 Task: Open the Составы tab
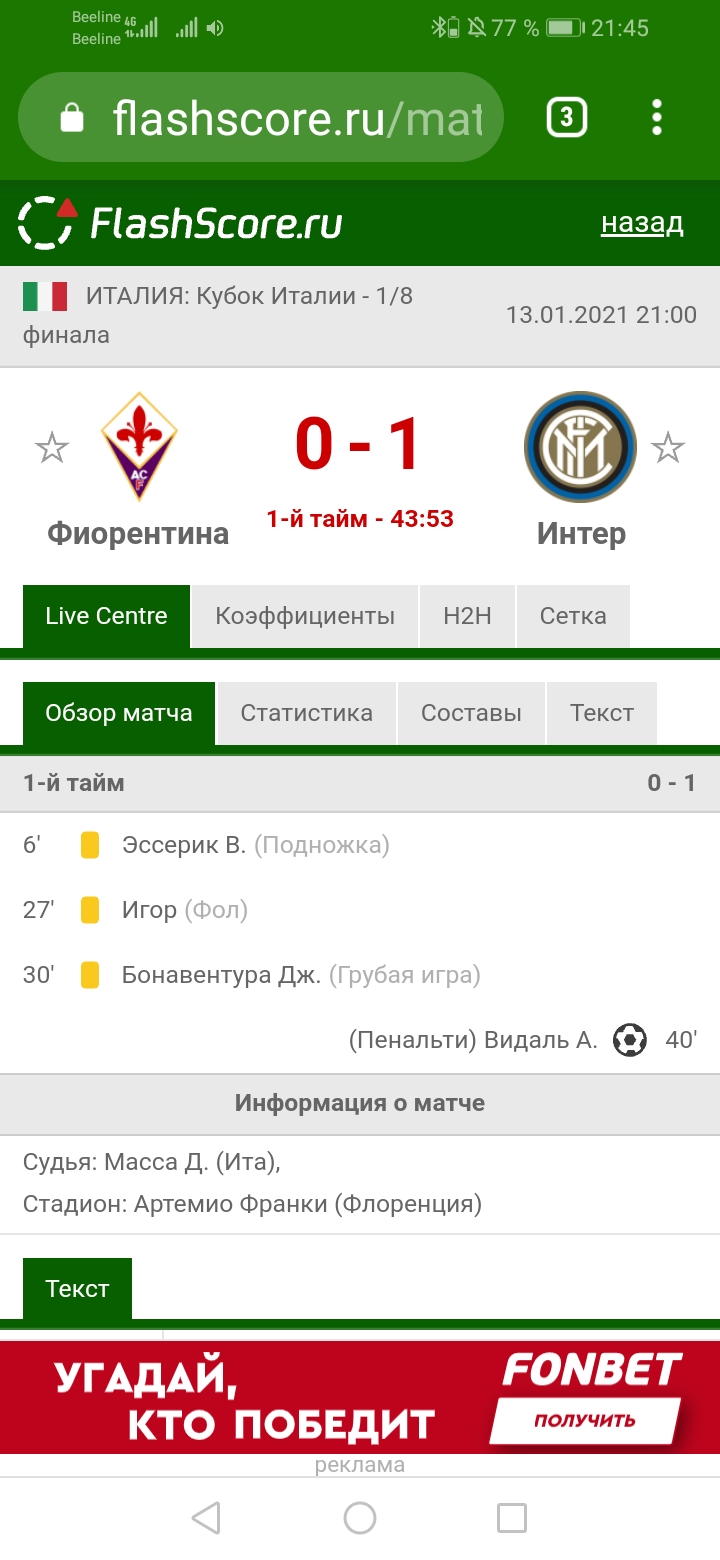pos(471,713)
